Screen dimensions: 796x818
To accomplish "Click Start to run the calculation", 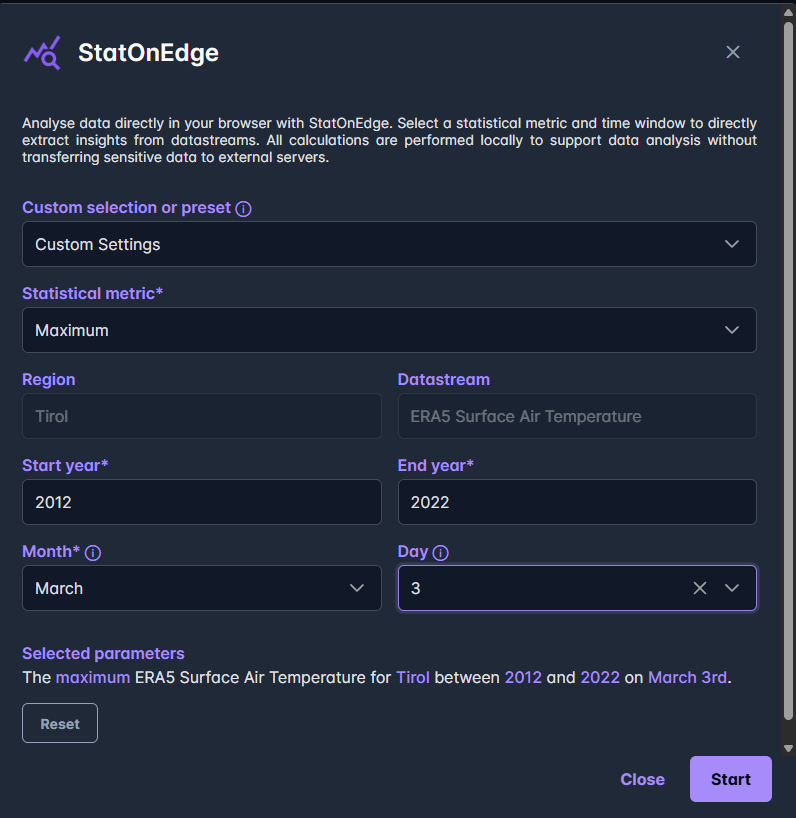I will tap(730, 779).
